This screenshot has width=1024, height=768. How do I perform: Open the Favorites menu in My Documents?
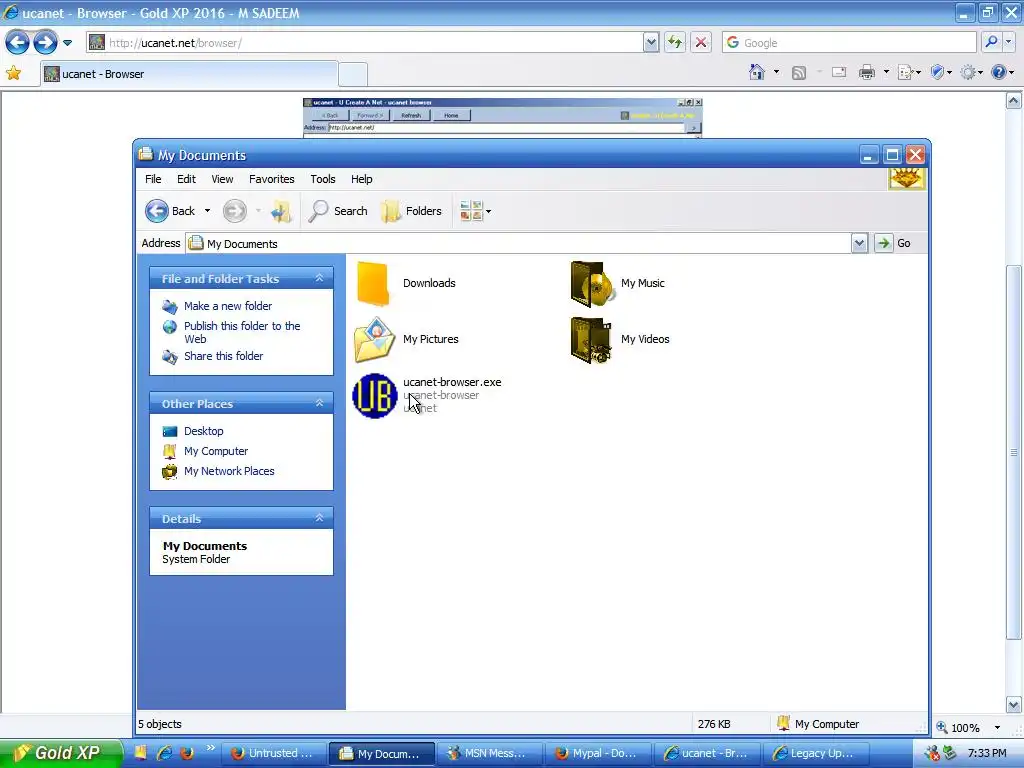(272, 179)
